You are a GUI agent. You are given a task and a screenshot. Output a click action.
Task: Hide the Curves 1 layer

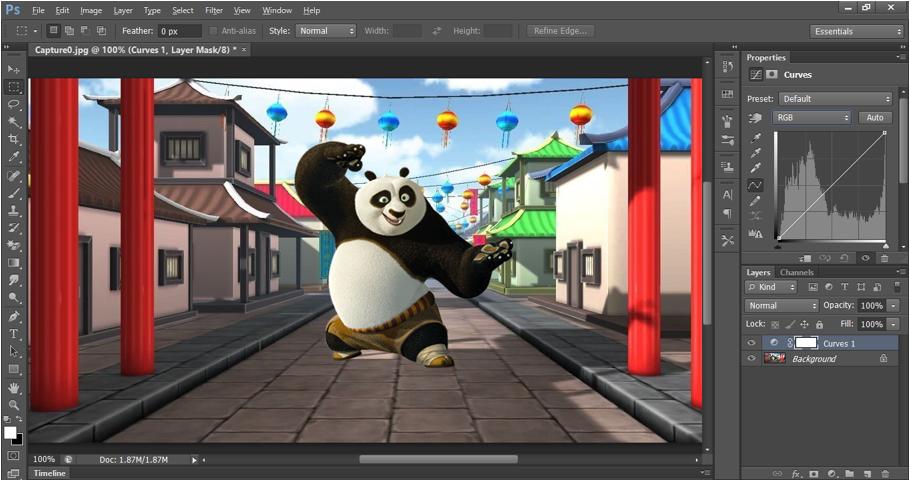pos(751,343)
